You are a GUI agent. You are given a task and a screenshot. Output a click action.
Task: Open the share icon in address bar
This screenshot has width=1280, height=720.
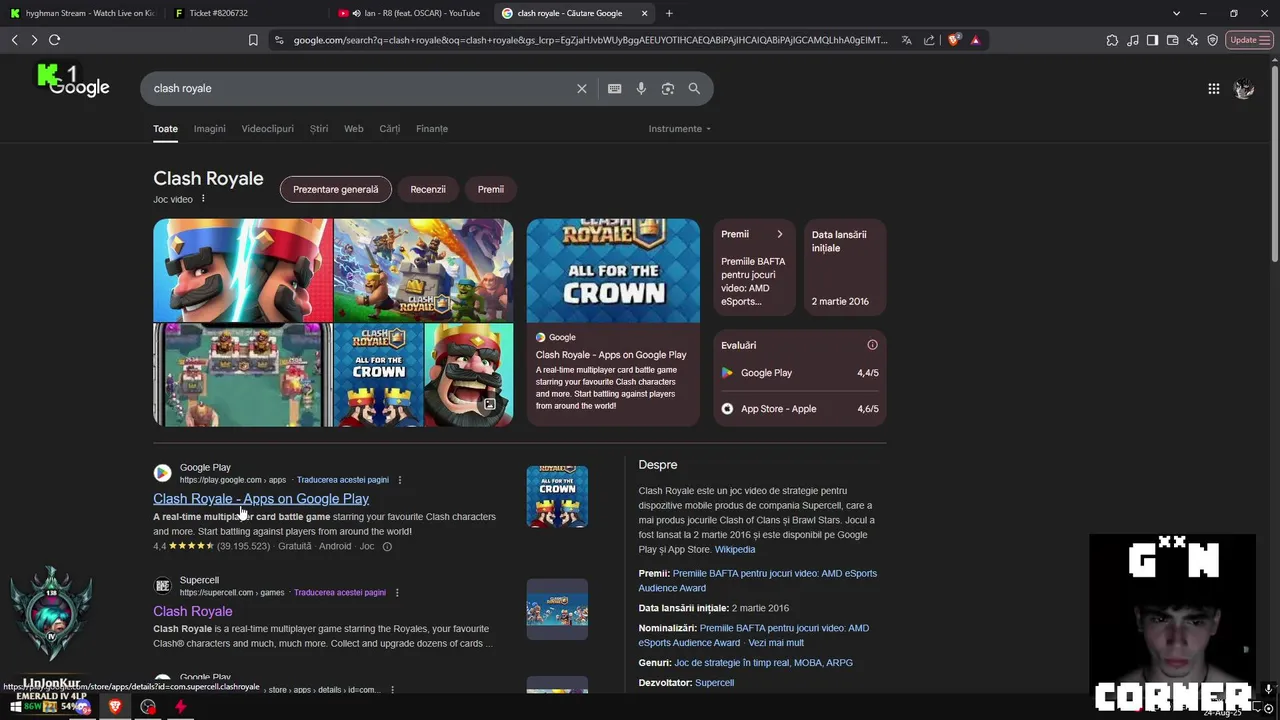tap(929, 40)
